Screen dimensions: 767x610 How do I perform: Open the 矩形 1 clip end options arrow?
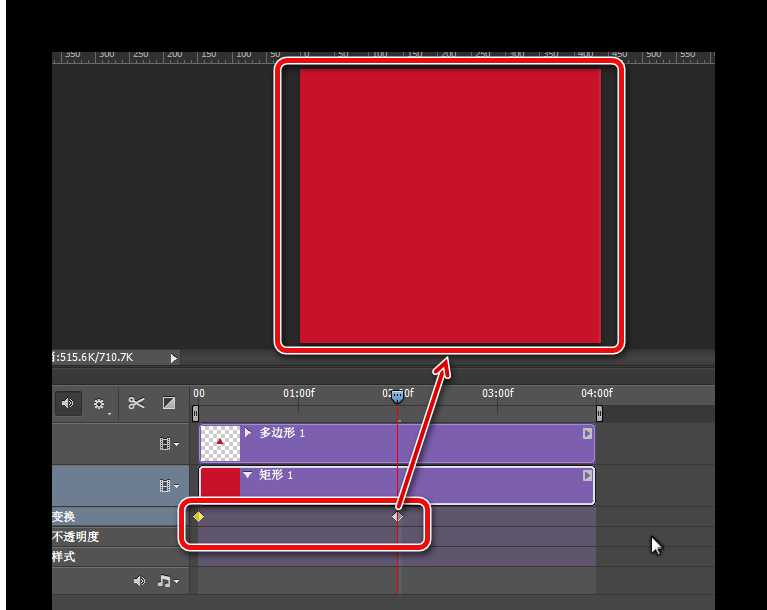(x=587, y=476)
